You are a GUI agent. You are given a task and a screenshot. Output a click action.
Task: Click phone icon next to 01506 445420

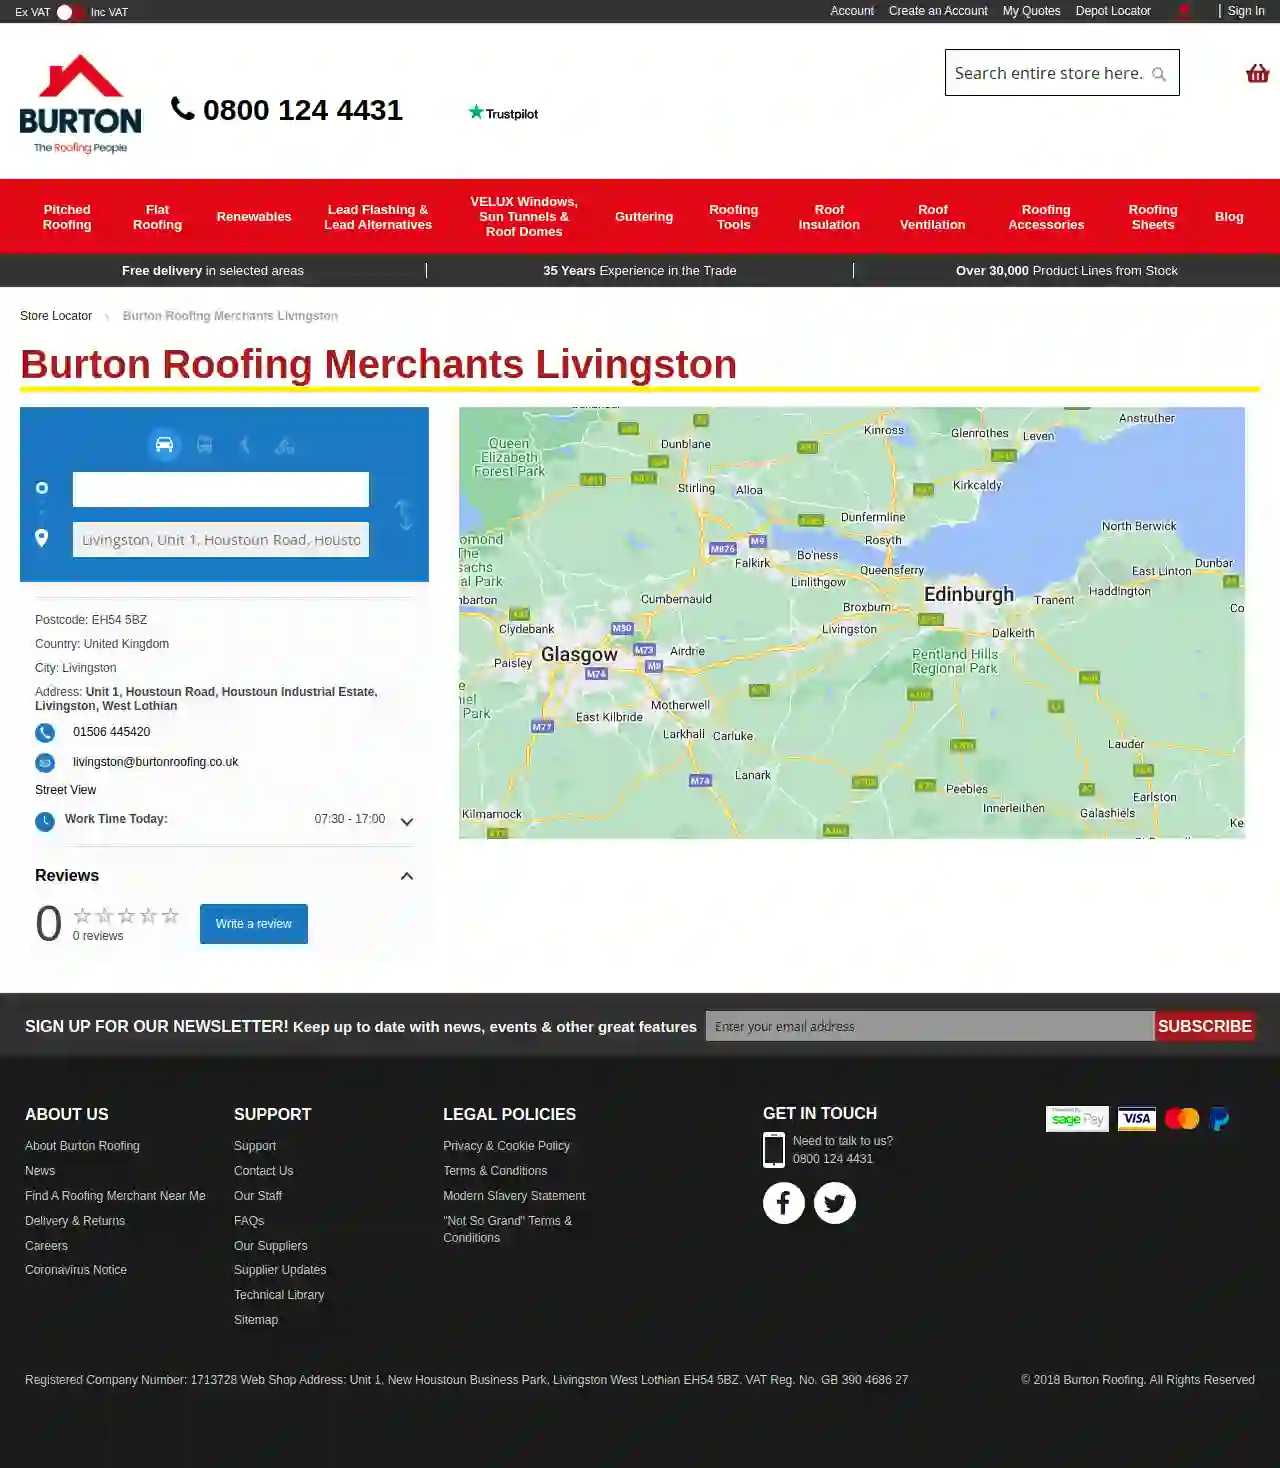pos(45,732)
